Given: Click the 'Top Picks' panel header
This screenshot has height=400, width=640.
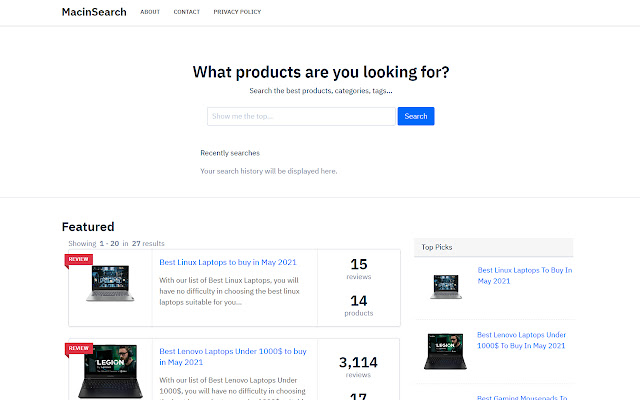Looking at the screenshot, I should (493, 247).
